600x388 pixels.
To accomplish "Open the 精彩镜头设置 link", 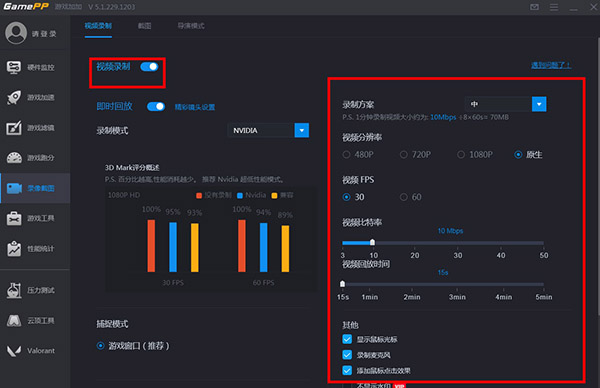I will [195, 107].
